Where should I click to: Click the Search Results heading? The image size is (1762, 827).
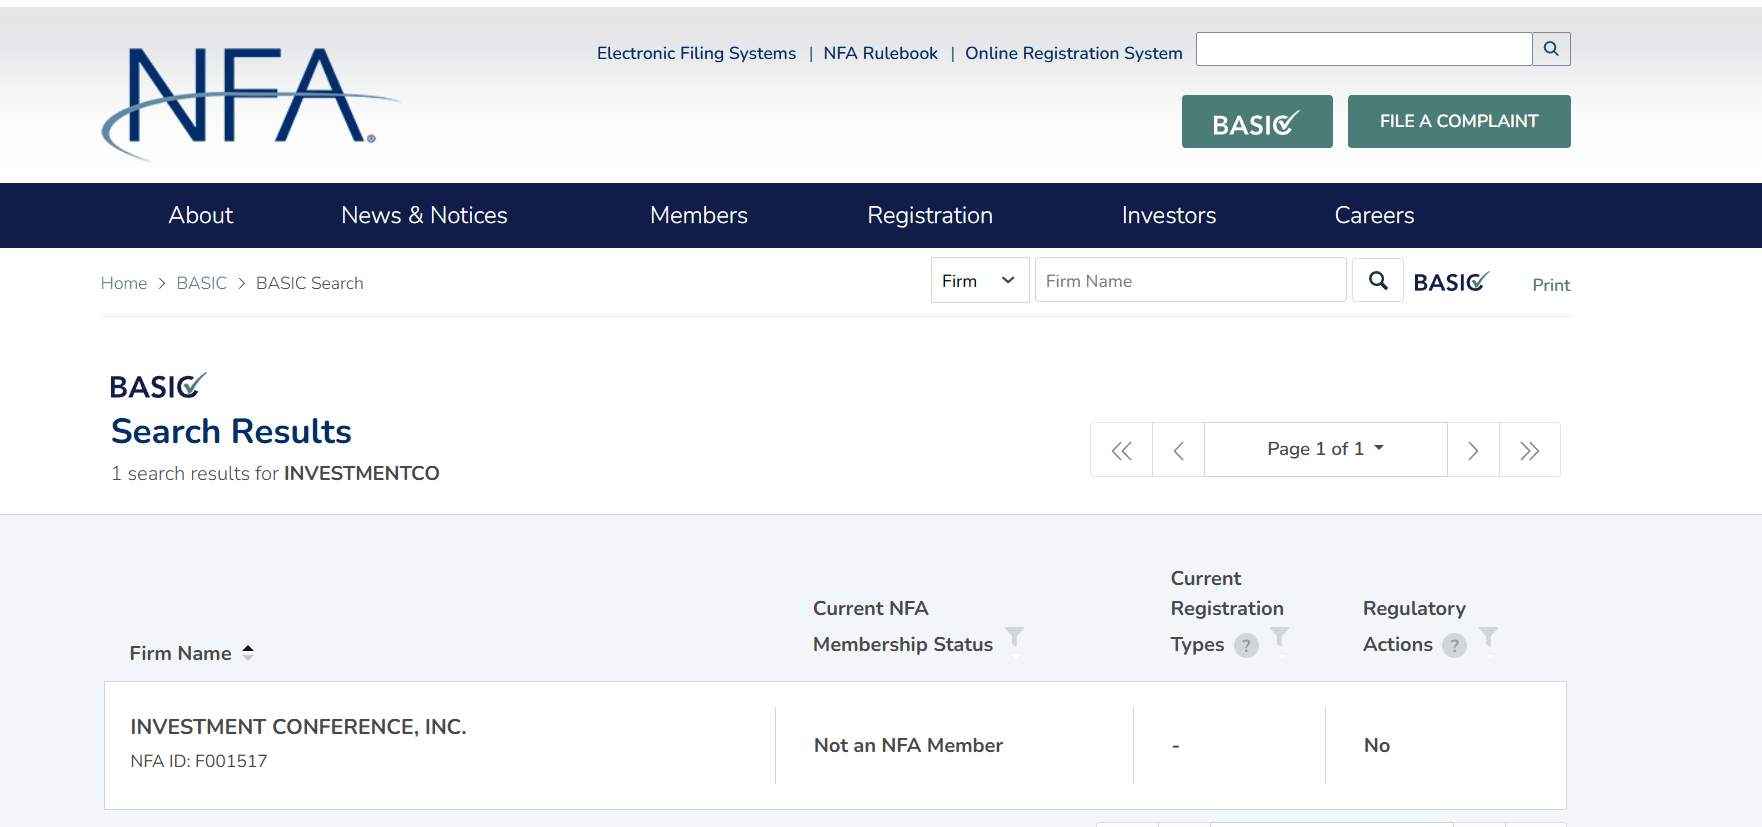(x=231, y=431)
